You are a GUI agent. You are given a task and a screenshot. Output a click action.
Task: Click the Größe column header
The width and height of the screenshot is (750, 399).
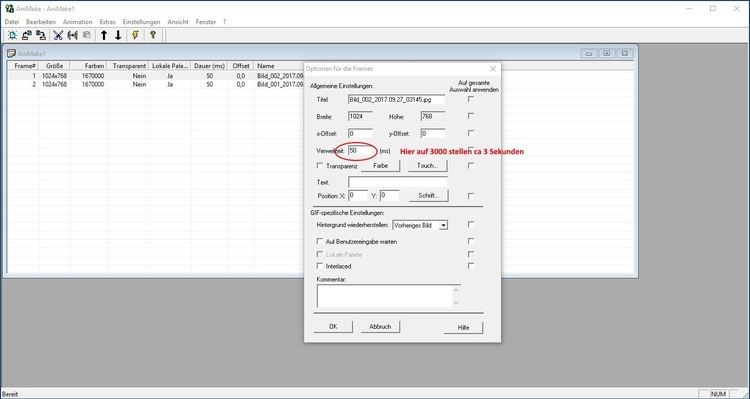pos(55,66)
